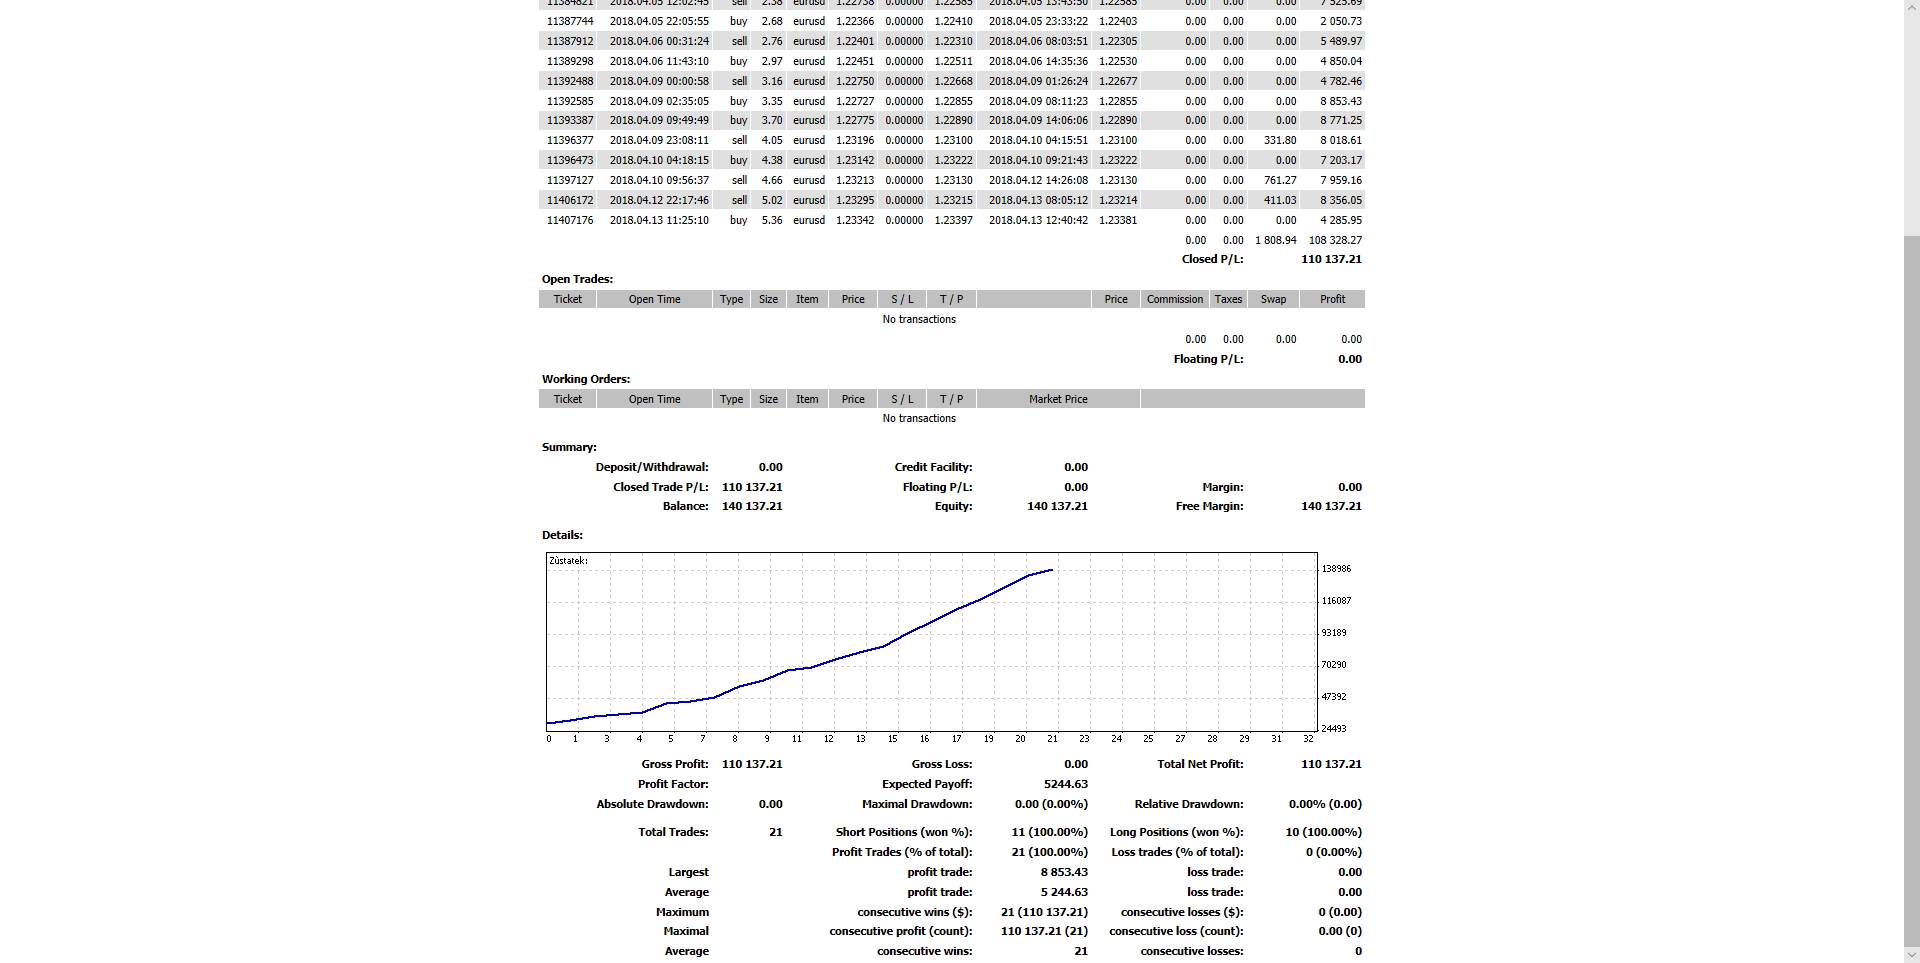Click the scrollbar up arrow
The image size is (1920, 963).
(x=1911, y=7)
